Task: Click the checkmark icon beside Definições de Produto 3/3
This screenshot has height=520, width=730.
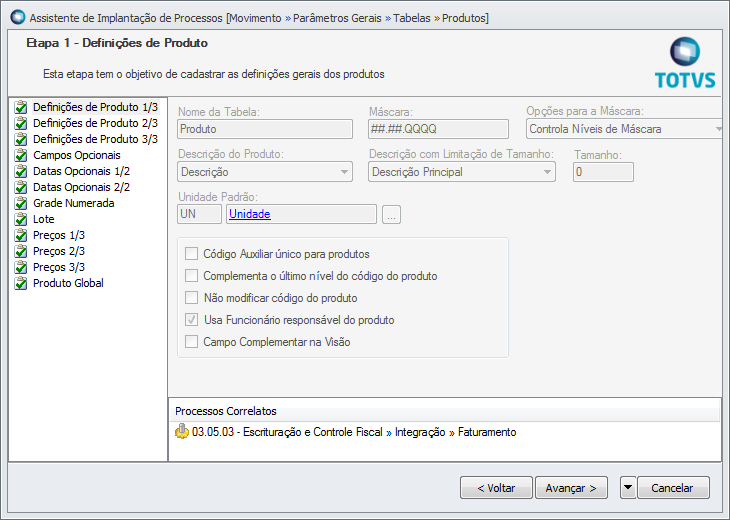Action: 21,139
